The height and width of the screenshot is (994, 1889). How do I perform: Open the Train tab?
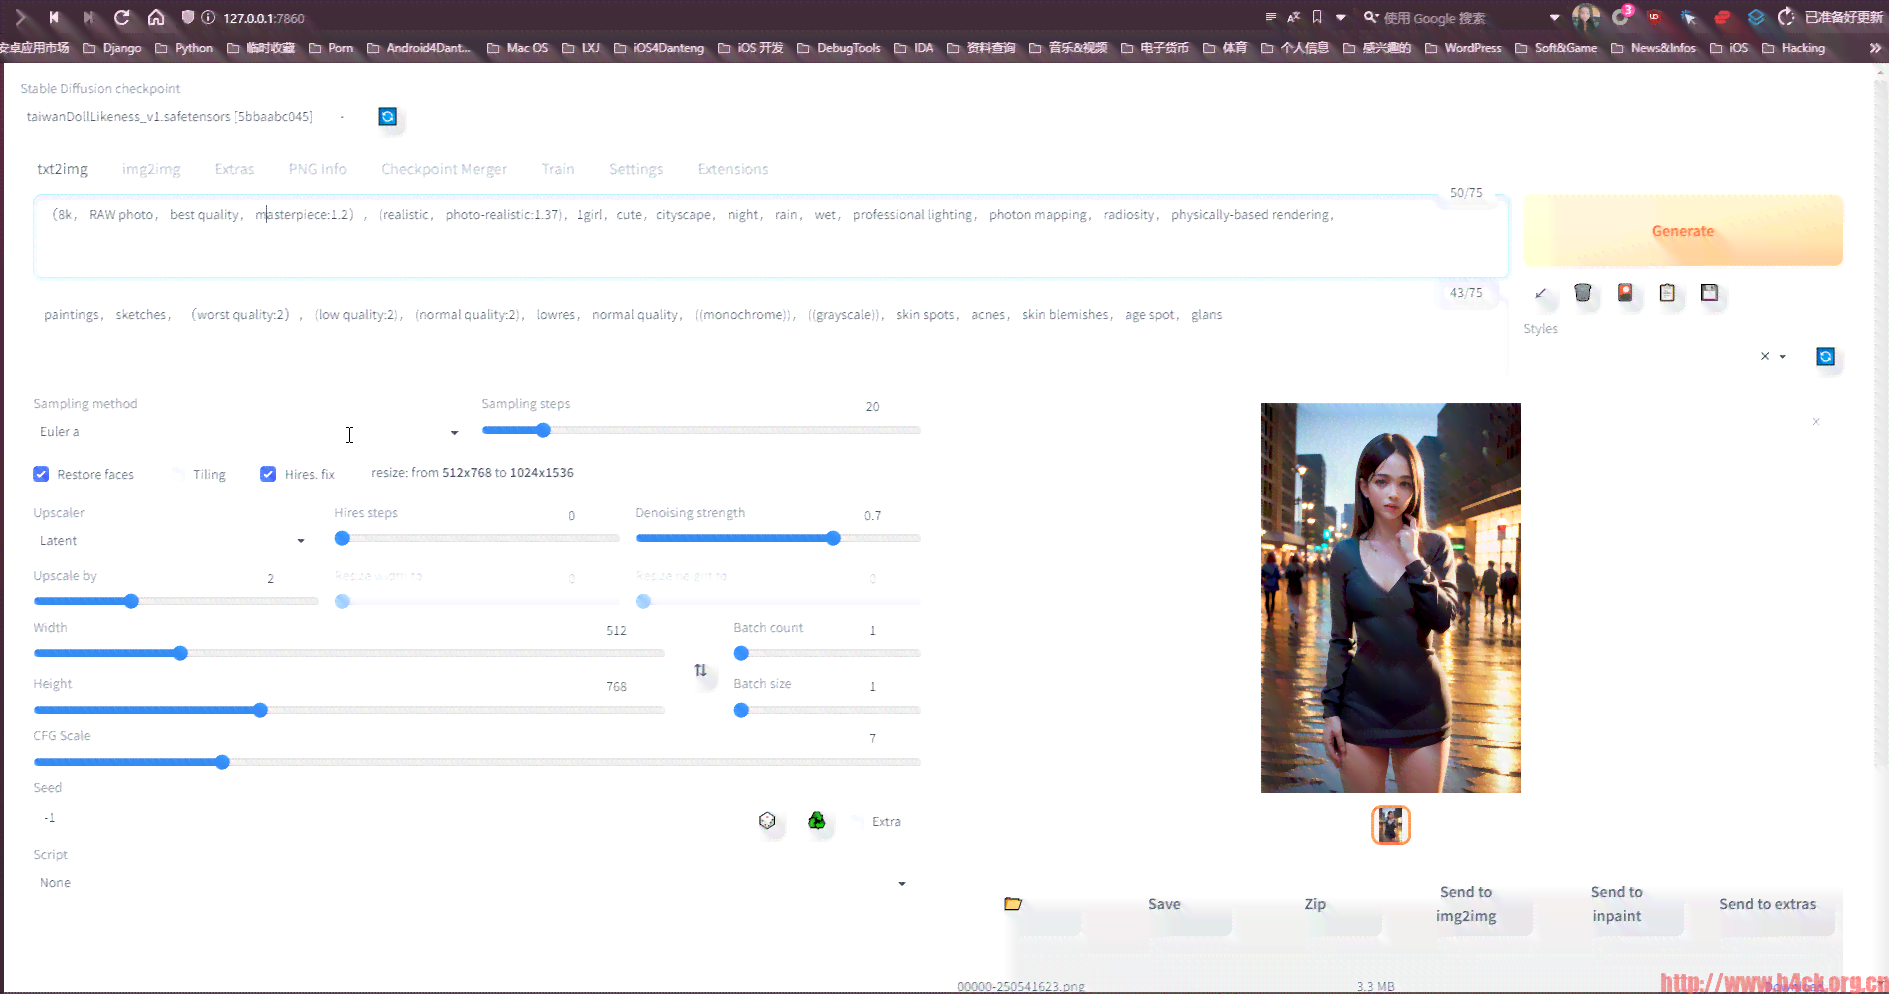pos(558,169)
